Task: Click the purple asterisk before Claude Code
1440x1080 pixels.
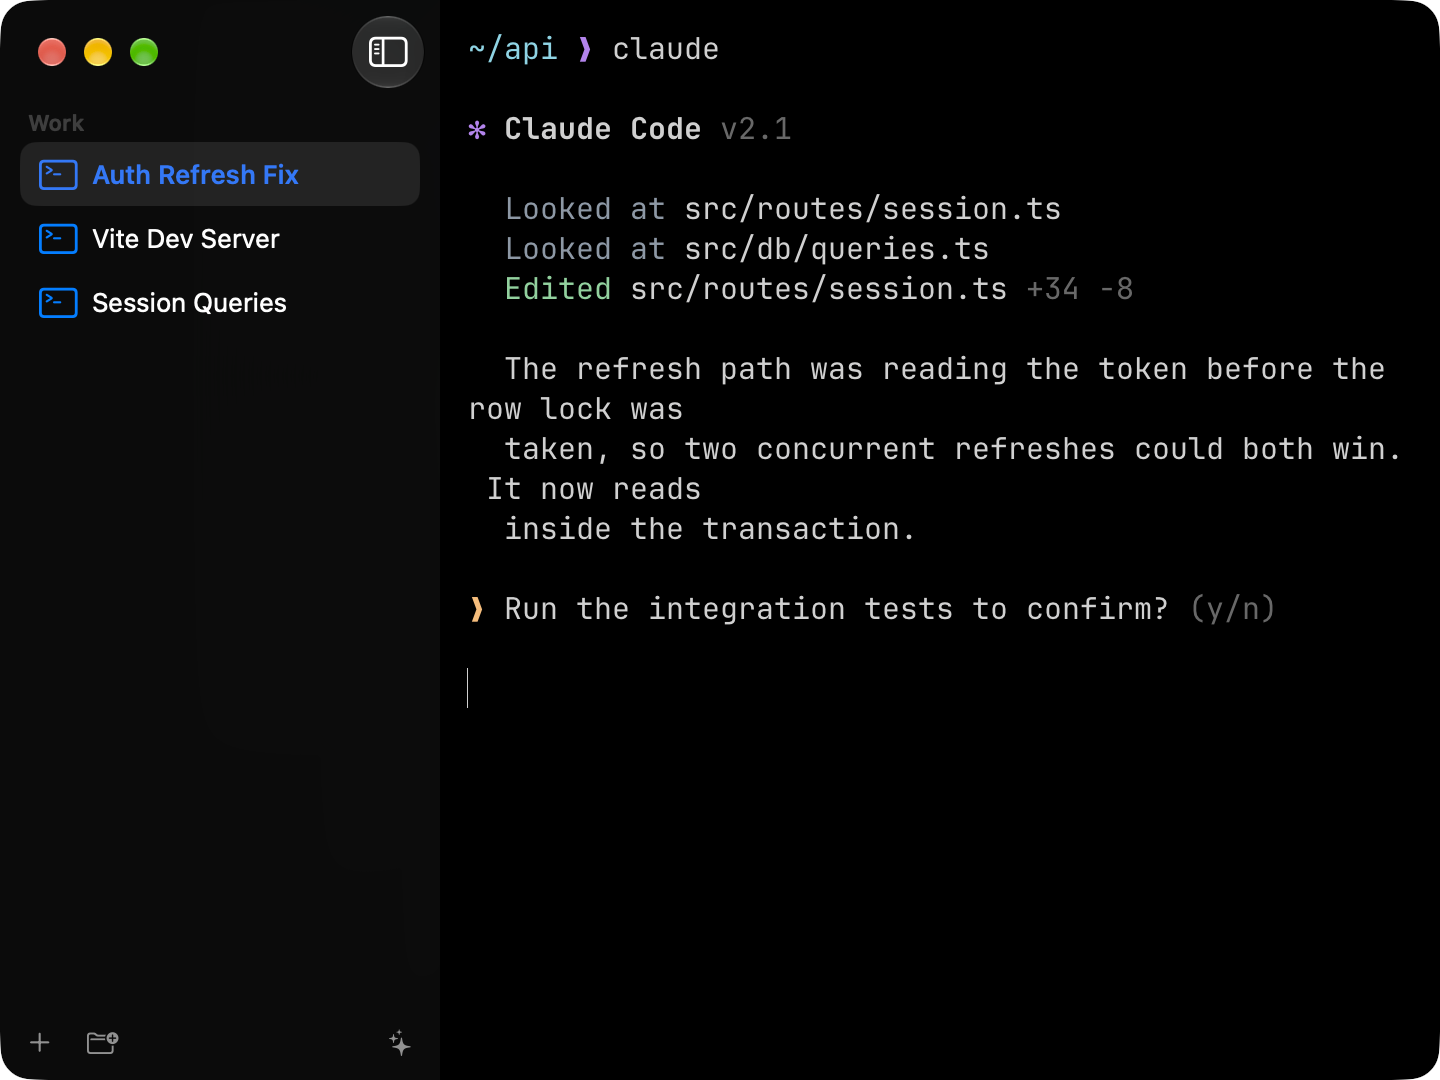Action: (x=477, y=130)
